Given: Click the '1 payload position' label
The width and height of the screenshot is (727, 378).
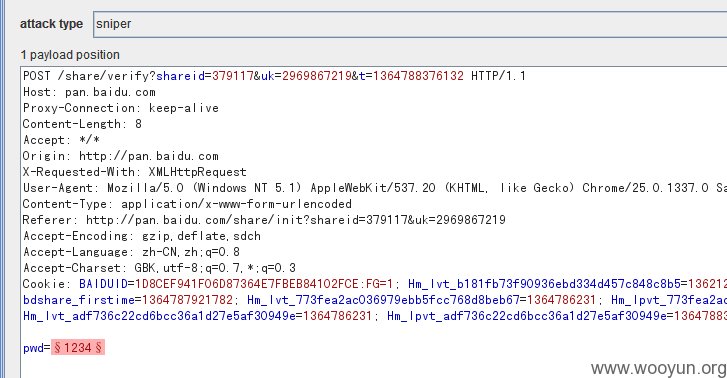Looking at the screenshot, I should [x=70, y=55].
